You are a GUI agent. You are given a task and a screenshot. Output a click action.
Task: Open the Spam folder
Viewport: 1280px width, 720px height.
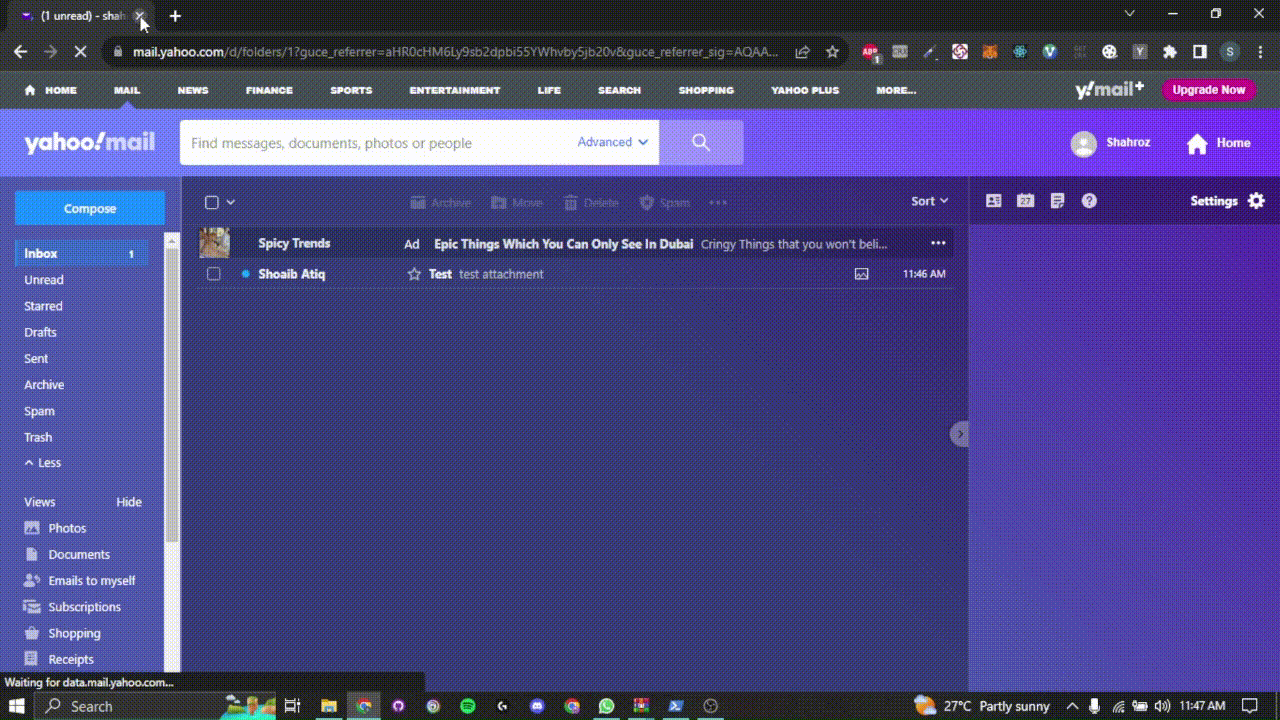pos(39,411)
